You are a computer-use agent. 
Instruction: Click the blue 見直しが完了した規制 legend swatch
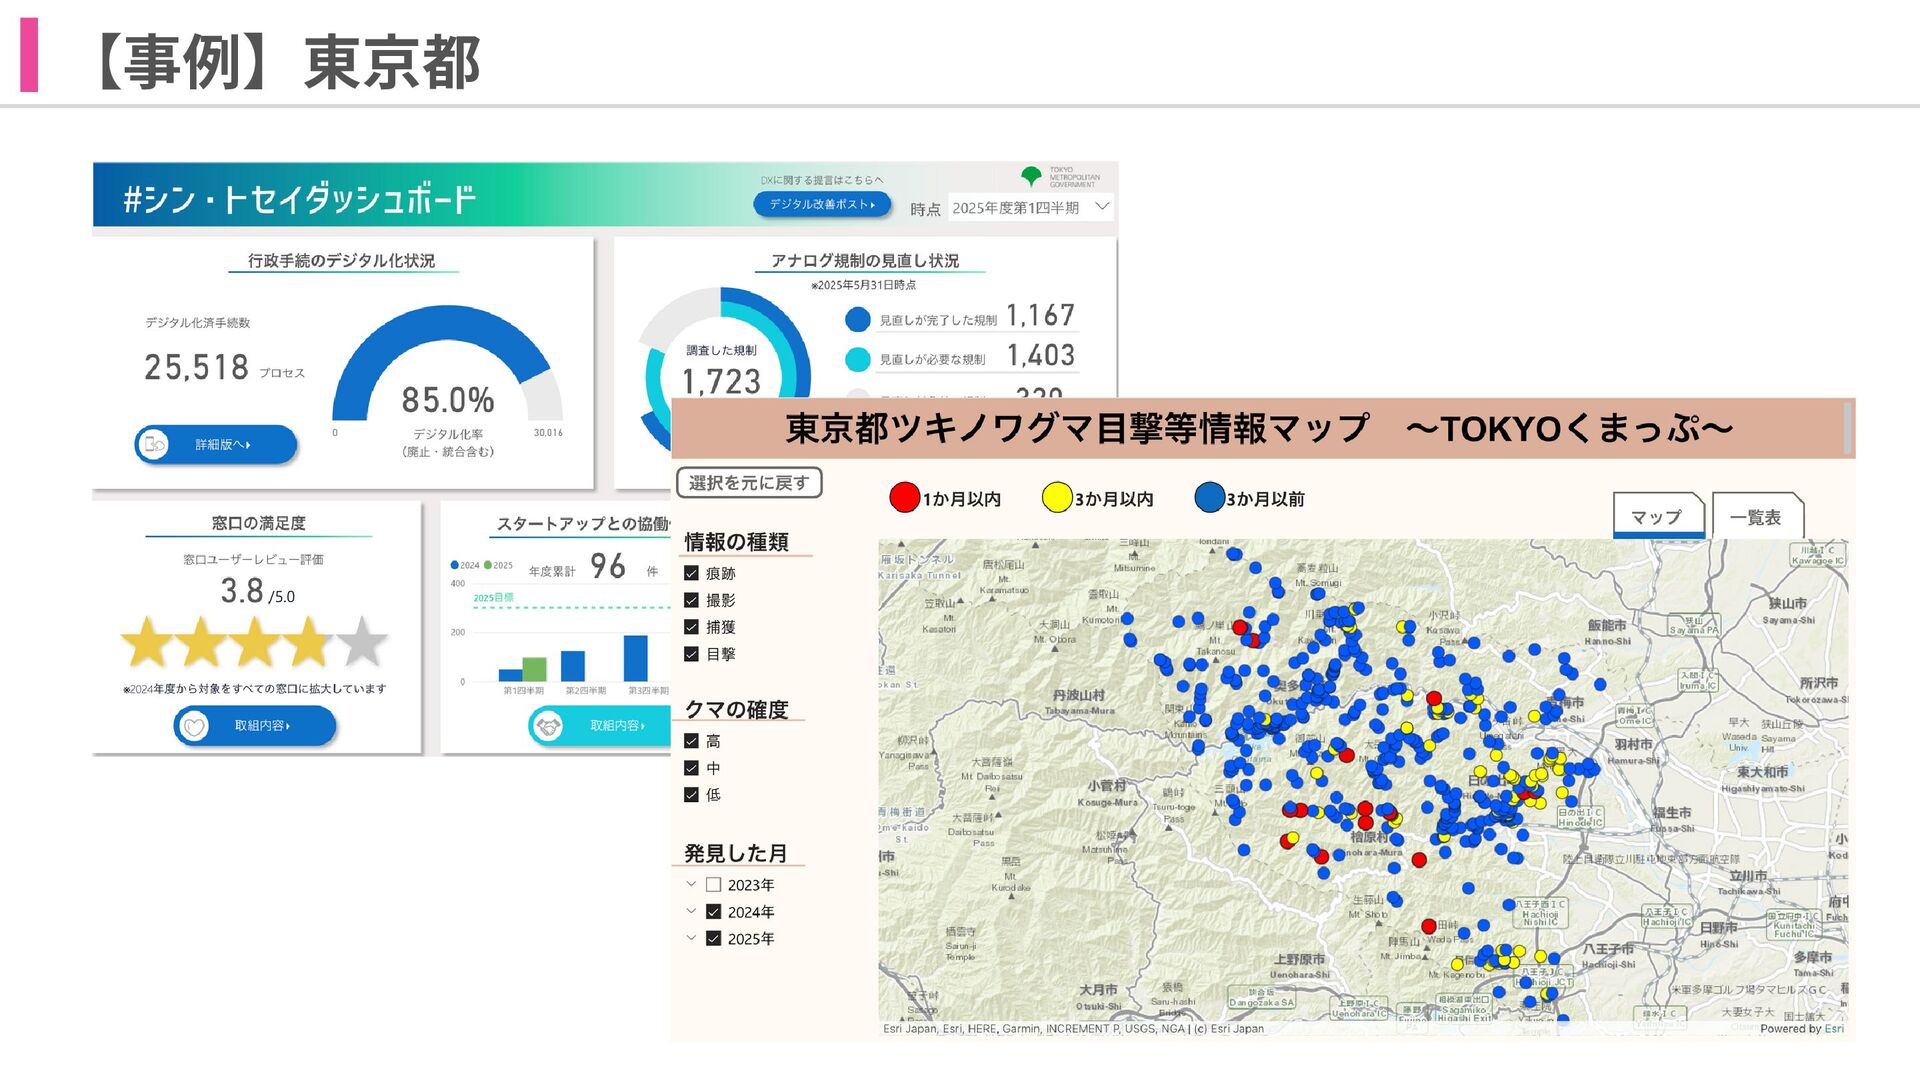click(x=857, y=320)
